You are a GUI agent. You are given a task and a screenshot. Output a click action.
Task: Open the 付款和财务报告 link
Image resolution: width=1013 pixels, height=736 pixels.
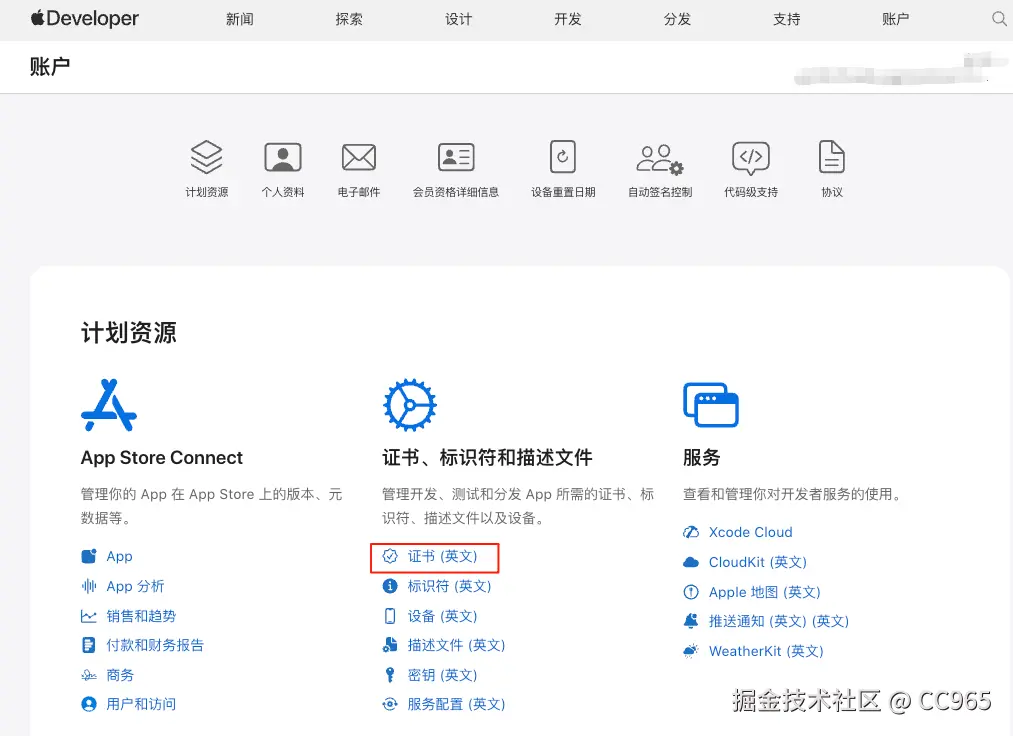[155, 645]
